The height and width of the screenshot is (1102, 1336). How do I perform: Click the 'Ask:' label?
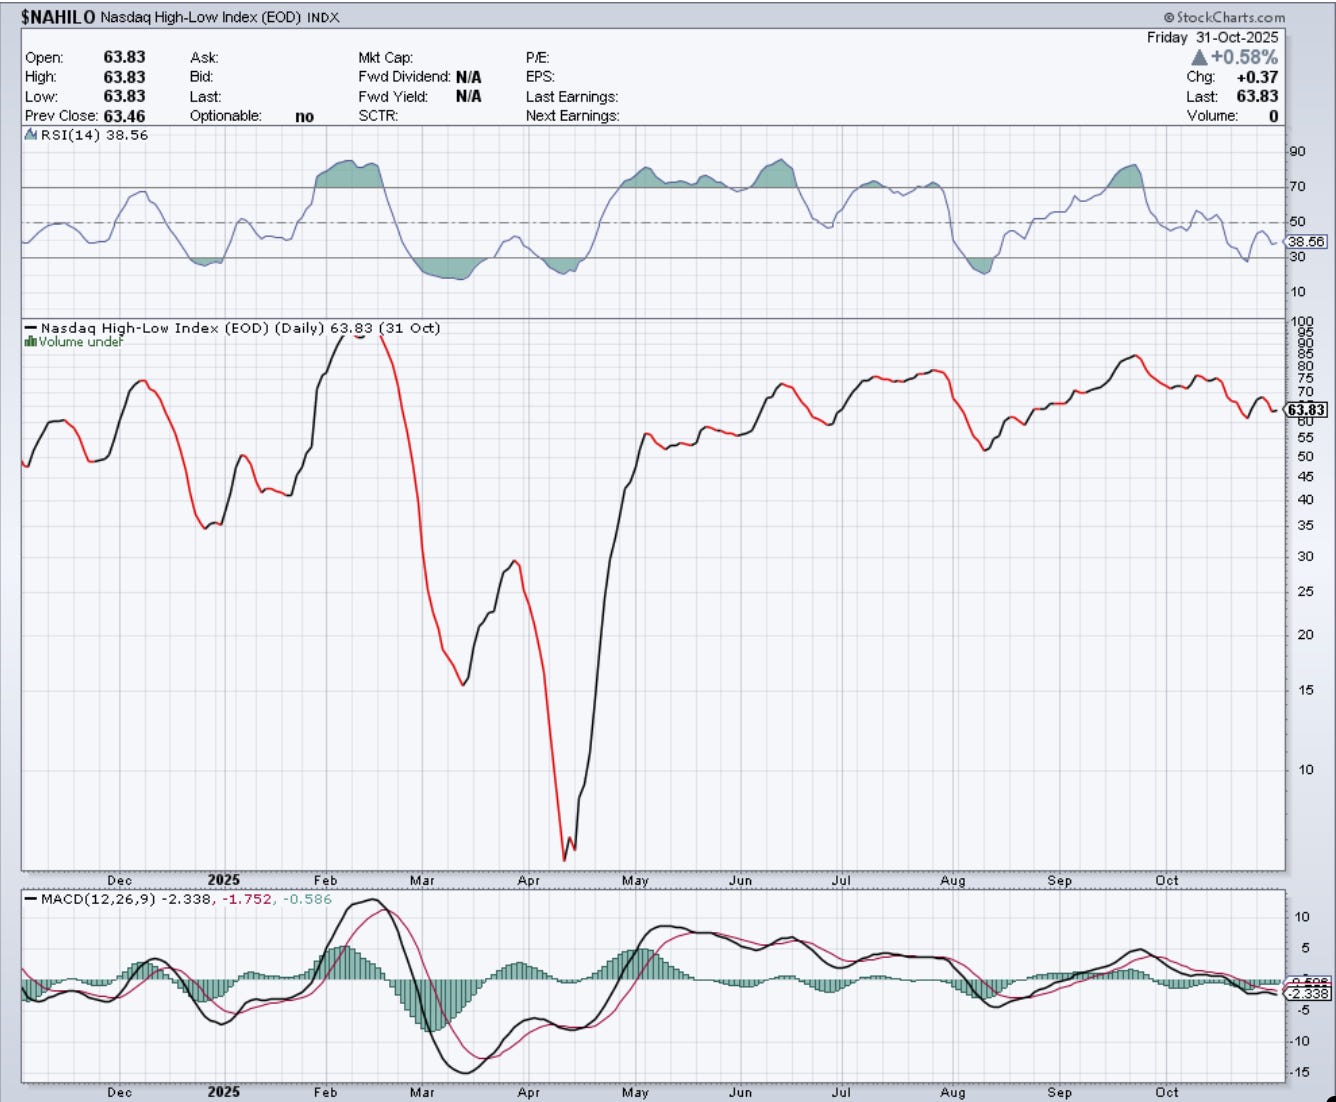204,58
